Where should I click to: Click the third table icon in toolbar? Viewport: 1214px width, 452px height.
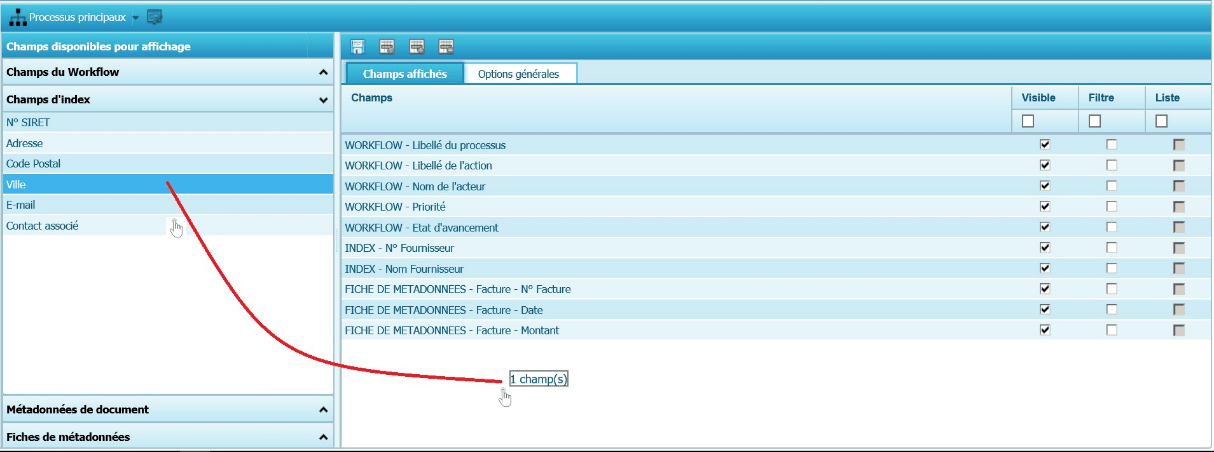tap(416, 47)
